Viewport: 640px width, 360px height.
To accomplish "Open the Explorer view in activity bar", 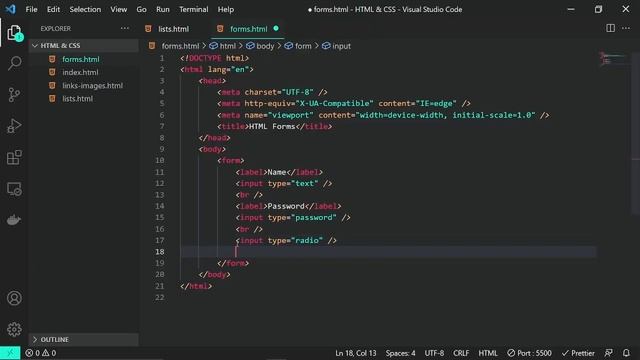I will [14, 33].
